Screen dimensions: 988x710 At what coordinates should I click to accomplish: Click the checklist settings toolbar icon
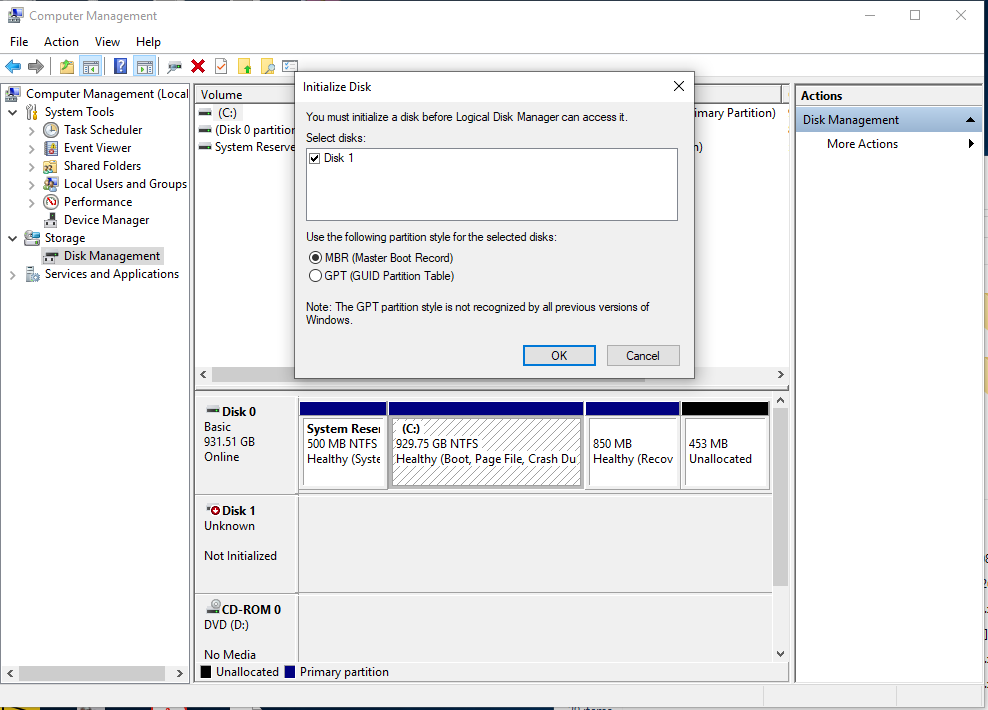click(x=290, y=66)
